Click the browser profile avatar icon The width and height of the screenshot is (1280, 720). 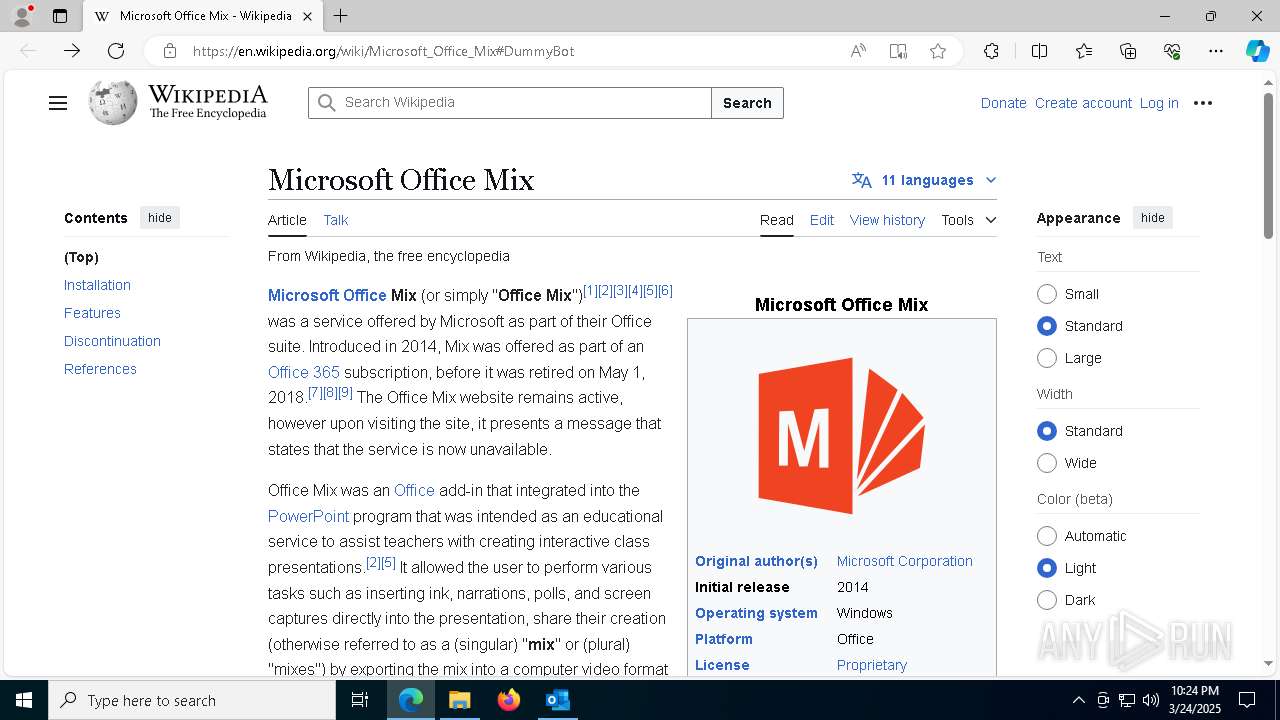(x=21, y=16)
